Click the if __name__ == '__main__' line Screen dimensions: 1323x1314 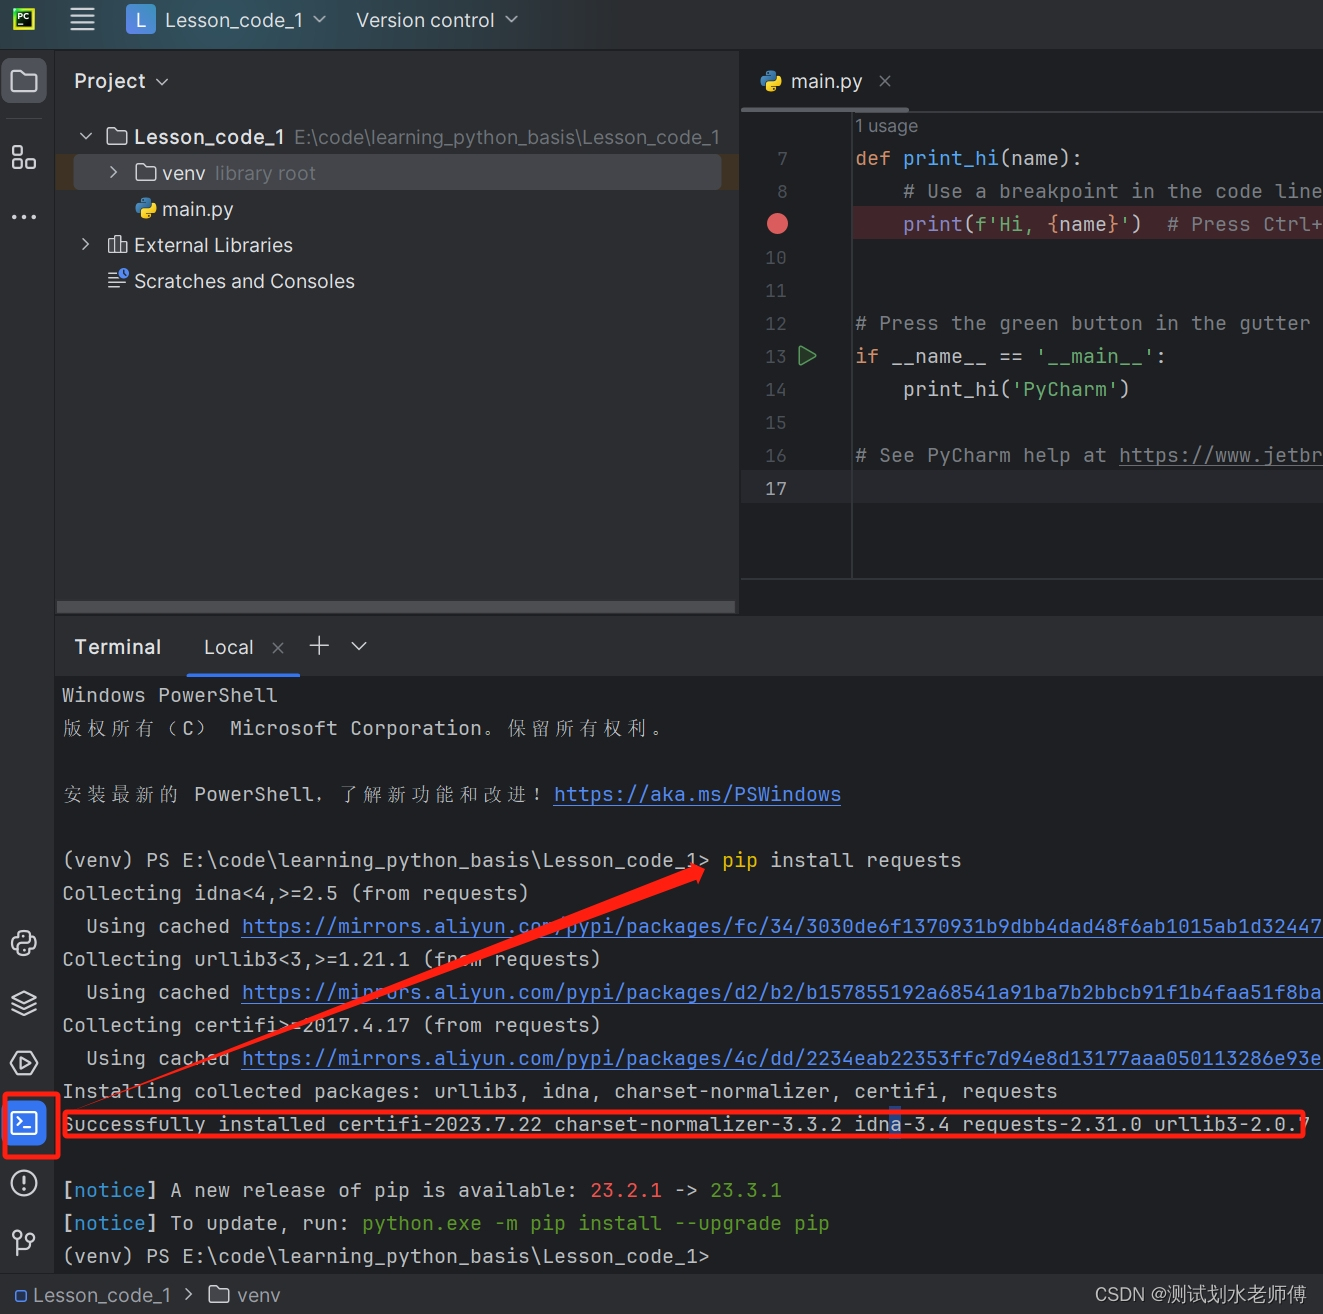coord(1010,356)
